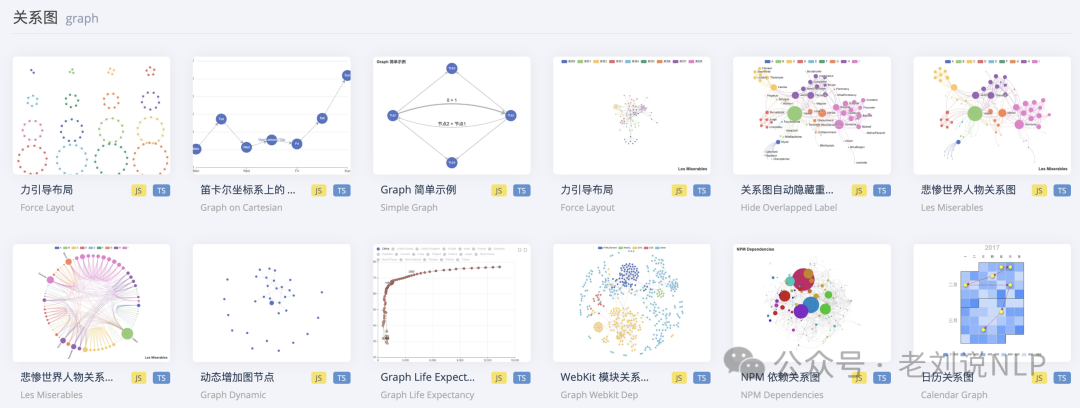Click the TS badge for Graph 简单示例
The image size is (1080, 408).
pyautogui.click(x=521, y=190)
